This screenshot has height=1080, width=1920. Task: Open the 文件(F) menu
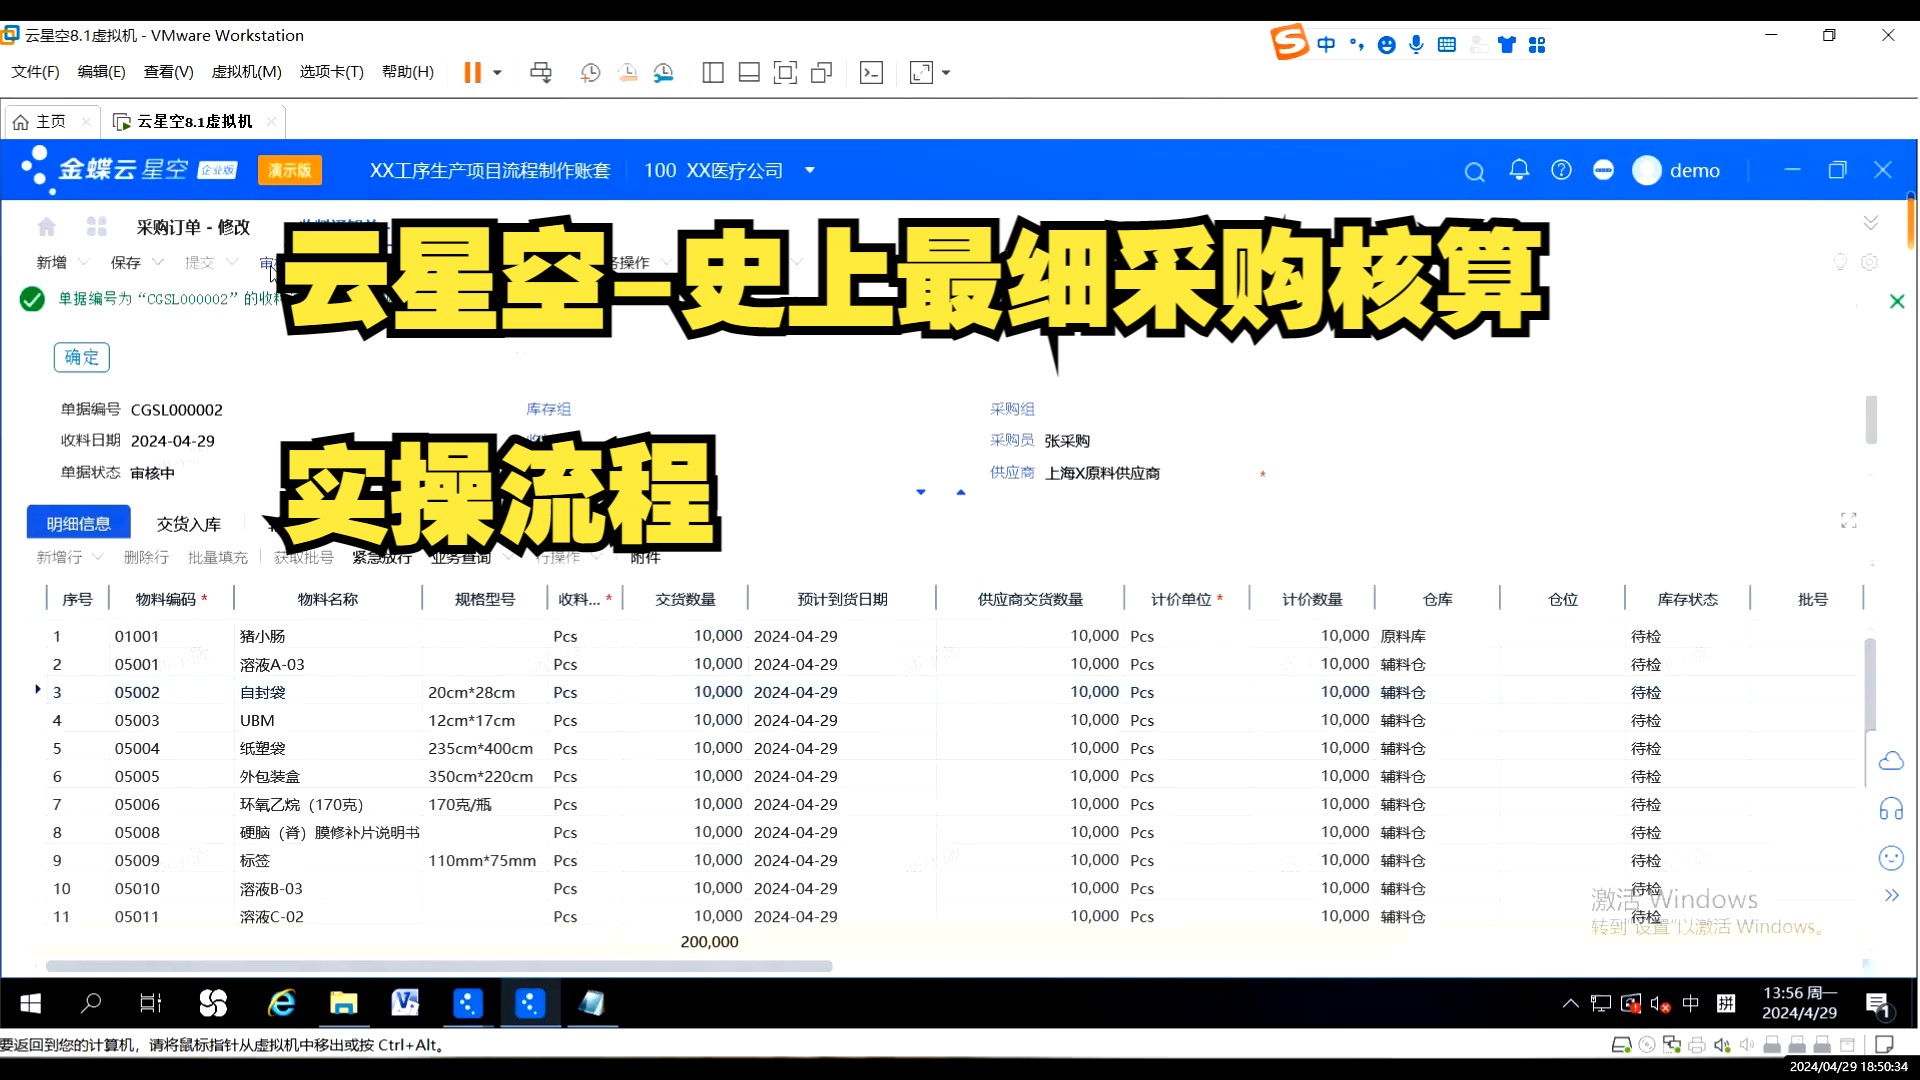click(35, 72)
